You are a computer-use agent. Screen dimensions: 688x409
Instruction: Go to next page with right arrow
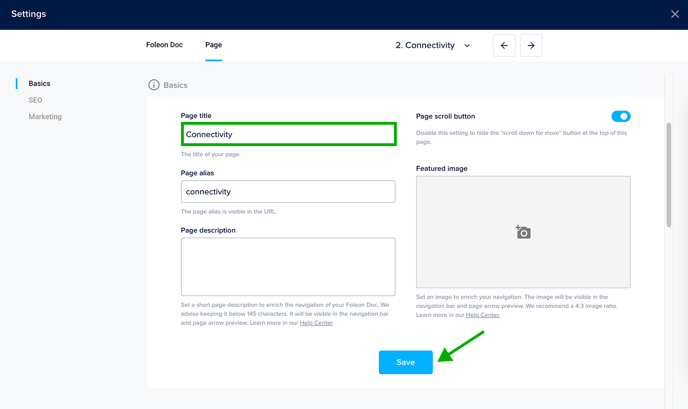(x=531, y=45)
